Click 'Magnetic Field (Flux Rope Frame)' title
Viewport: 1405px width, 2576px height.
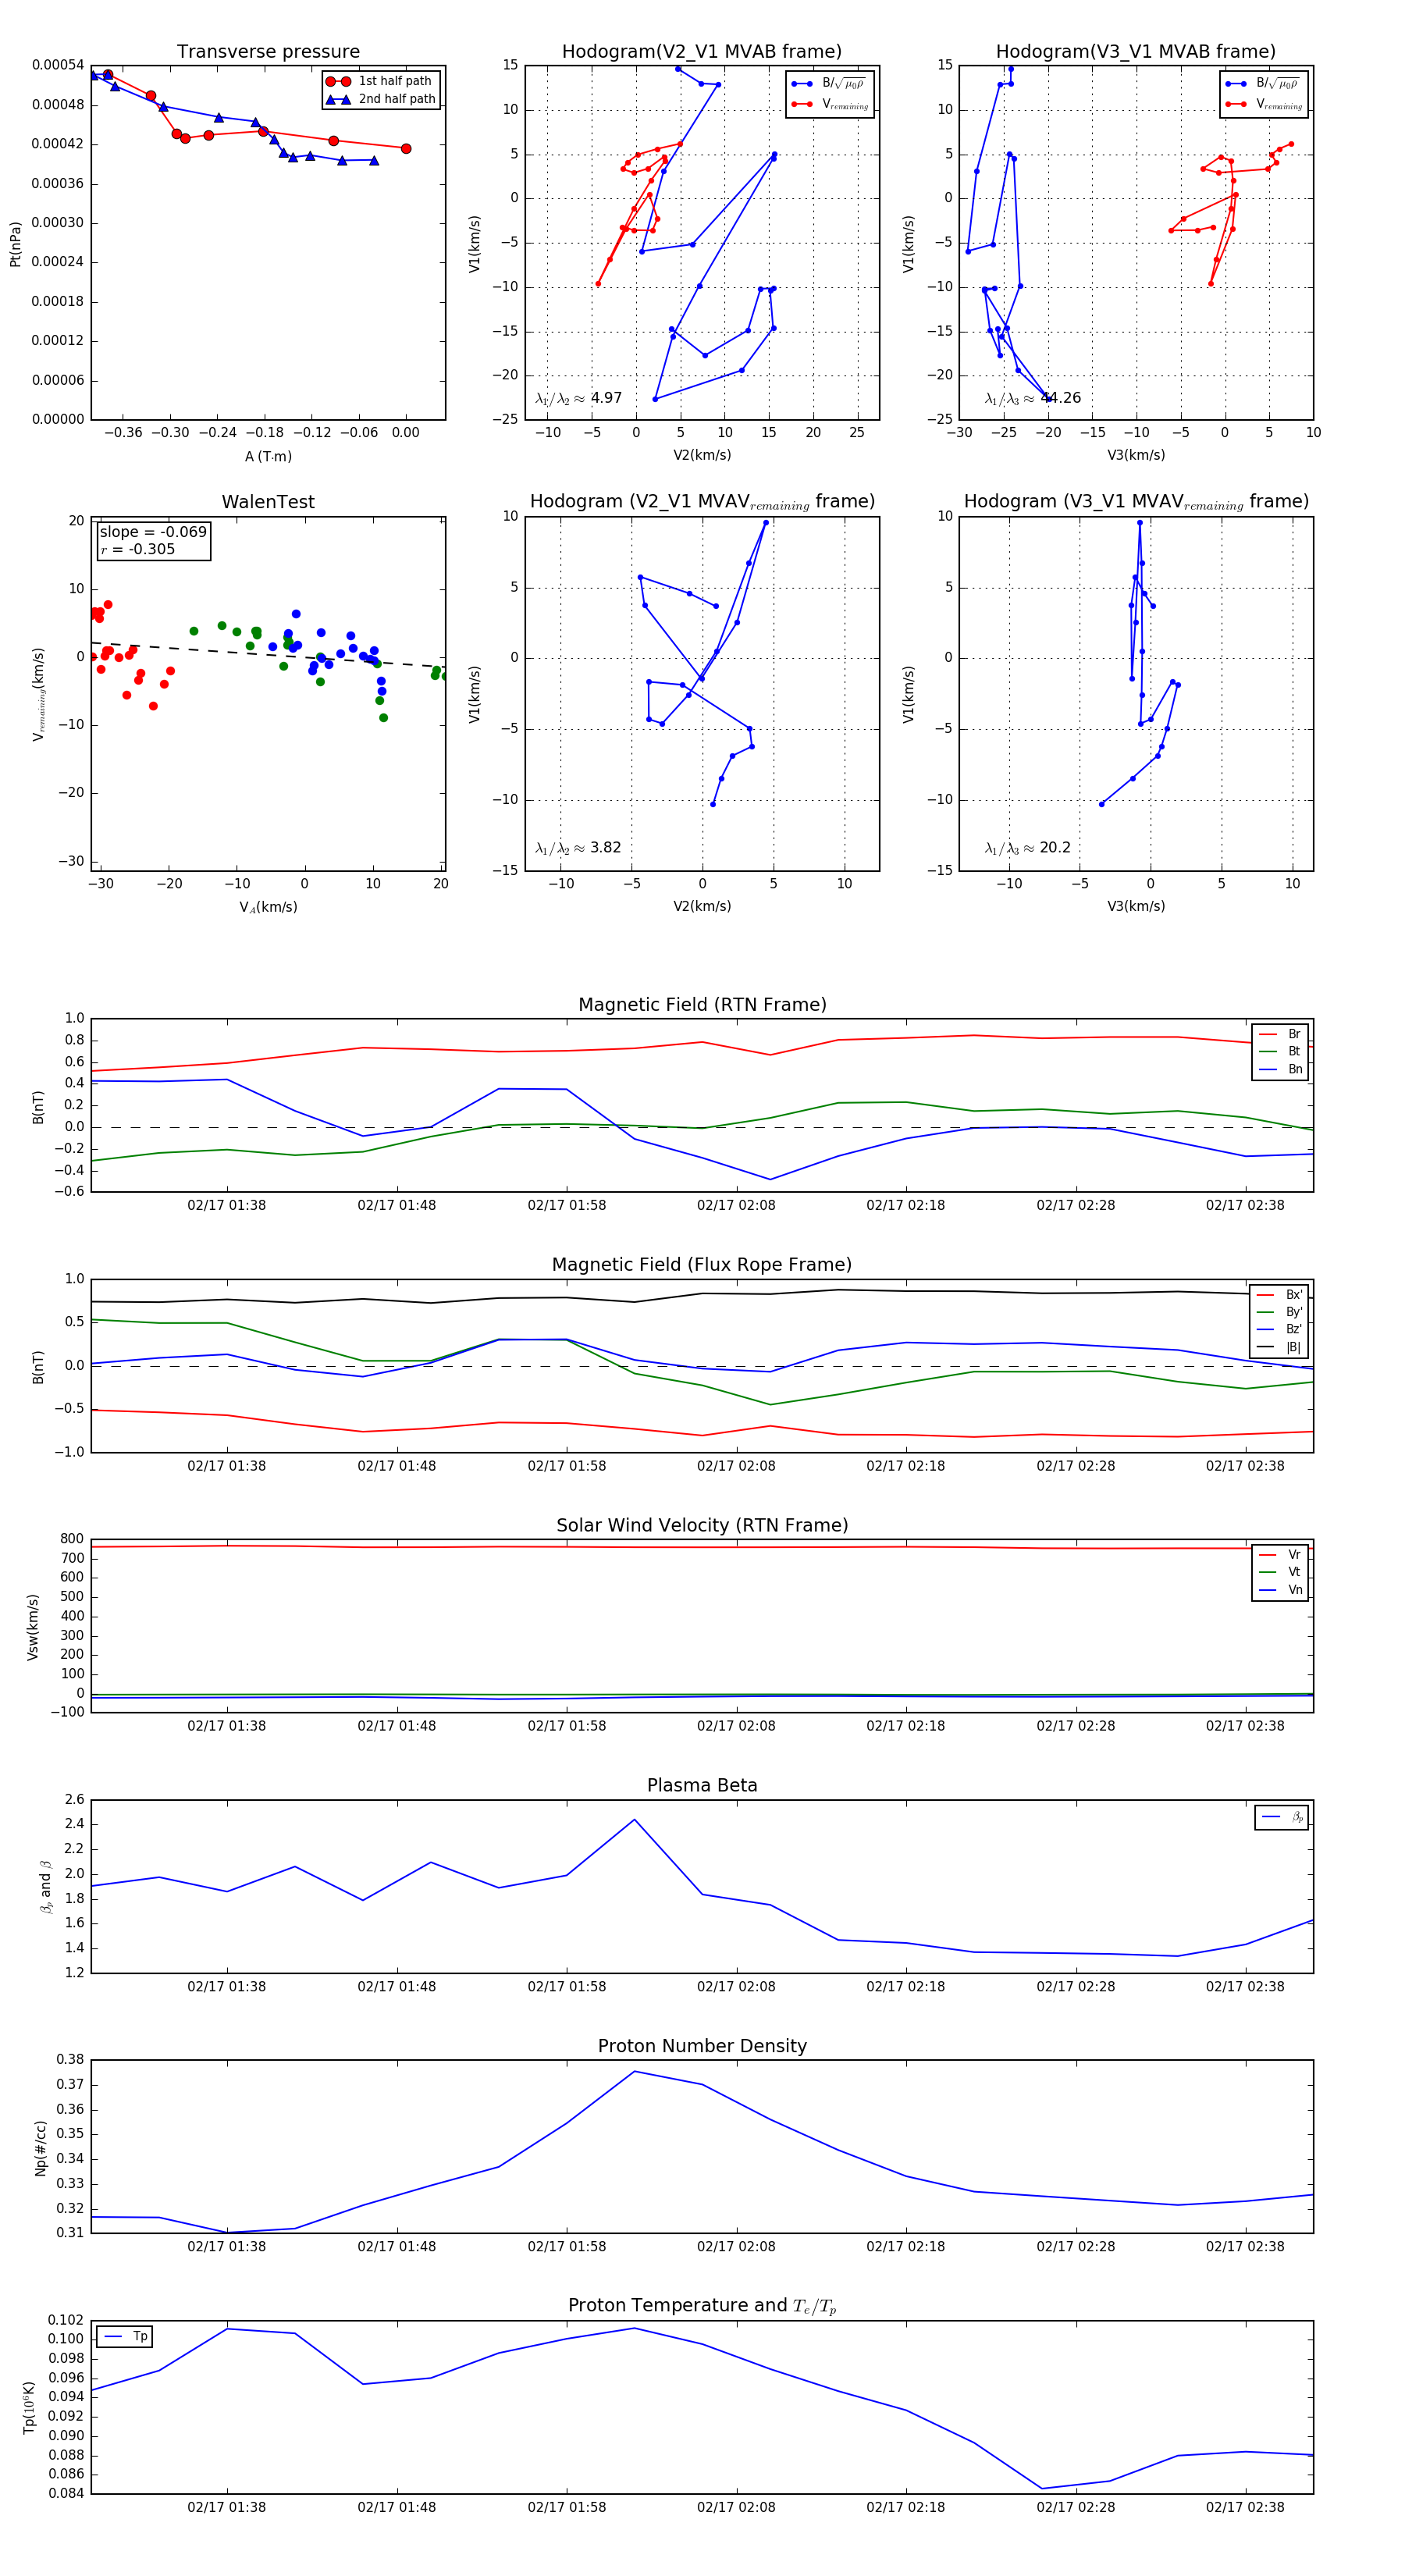point(702,1265)
